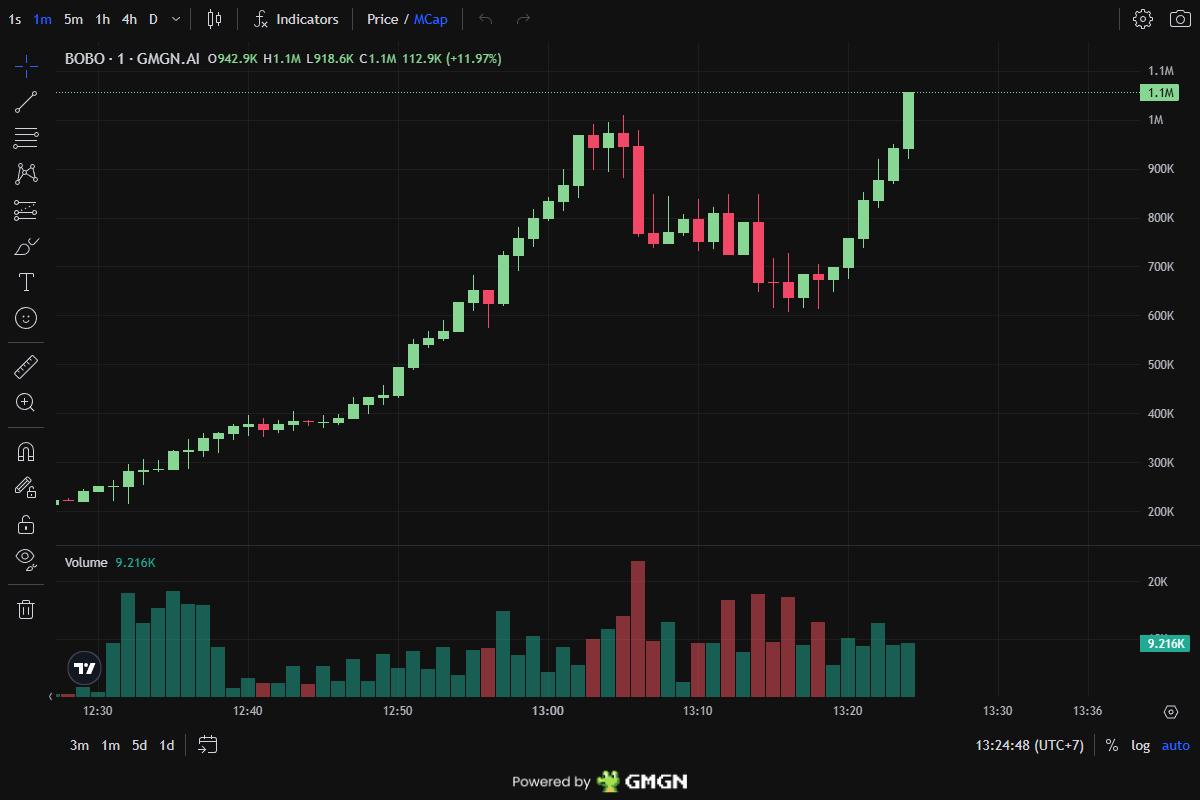This screenshot has width=1200, height=800.
Task: Click the 1.1M current price label
Action: (1159, 93)
